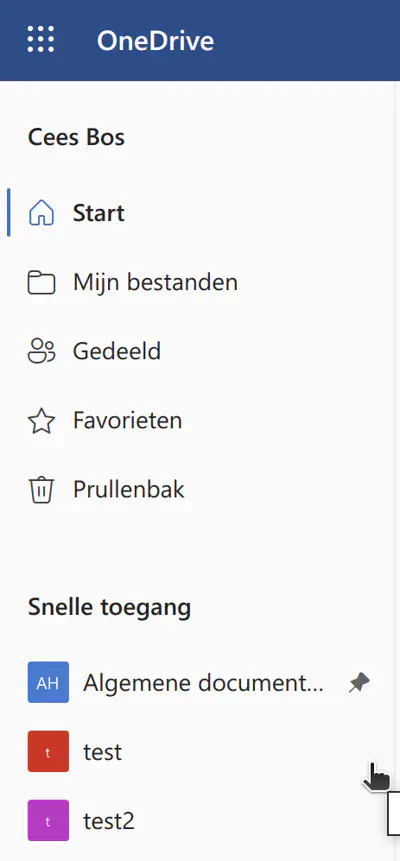
Task: Click the OneDrive title in header
Action: click(x=155, y=41)
